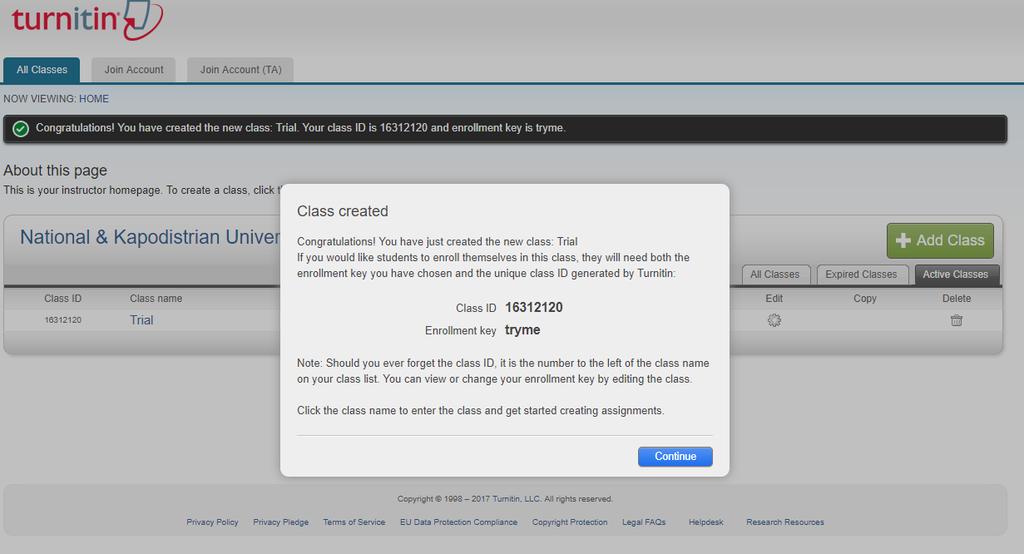Click the Class ID value in dialog

(x=534, y=308)
